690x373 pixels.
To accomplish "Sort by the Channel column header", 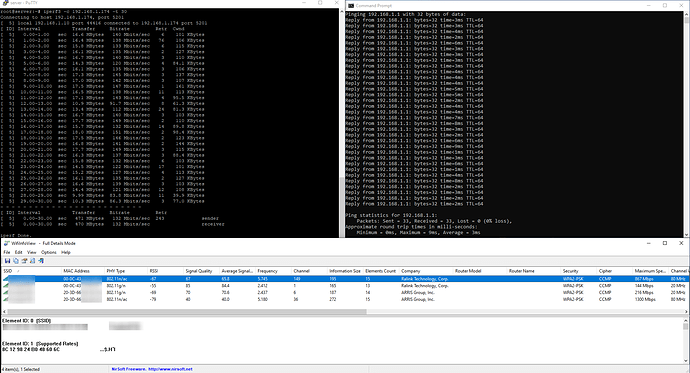I will [309, 271].
